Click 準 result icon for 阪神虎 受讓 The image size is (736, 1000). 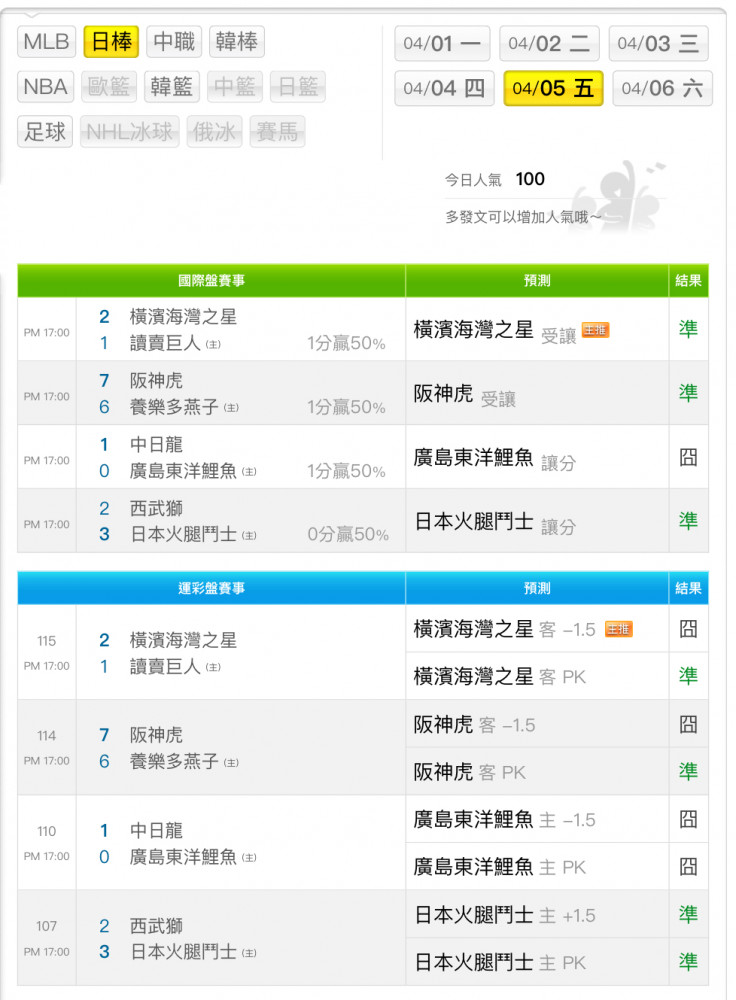(688, 393)
